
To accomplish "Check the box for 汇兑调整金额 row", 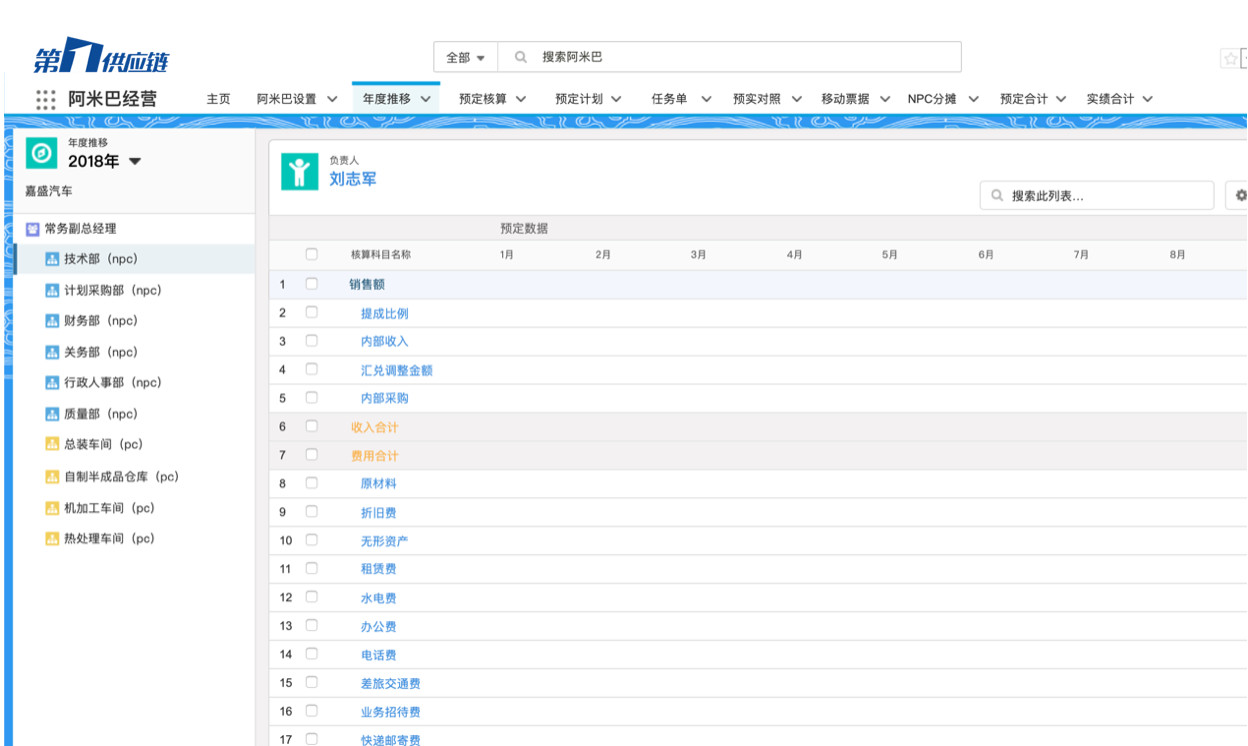I will pos(312,370).
